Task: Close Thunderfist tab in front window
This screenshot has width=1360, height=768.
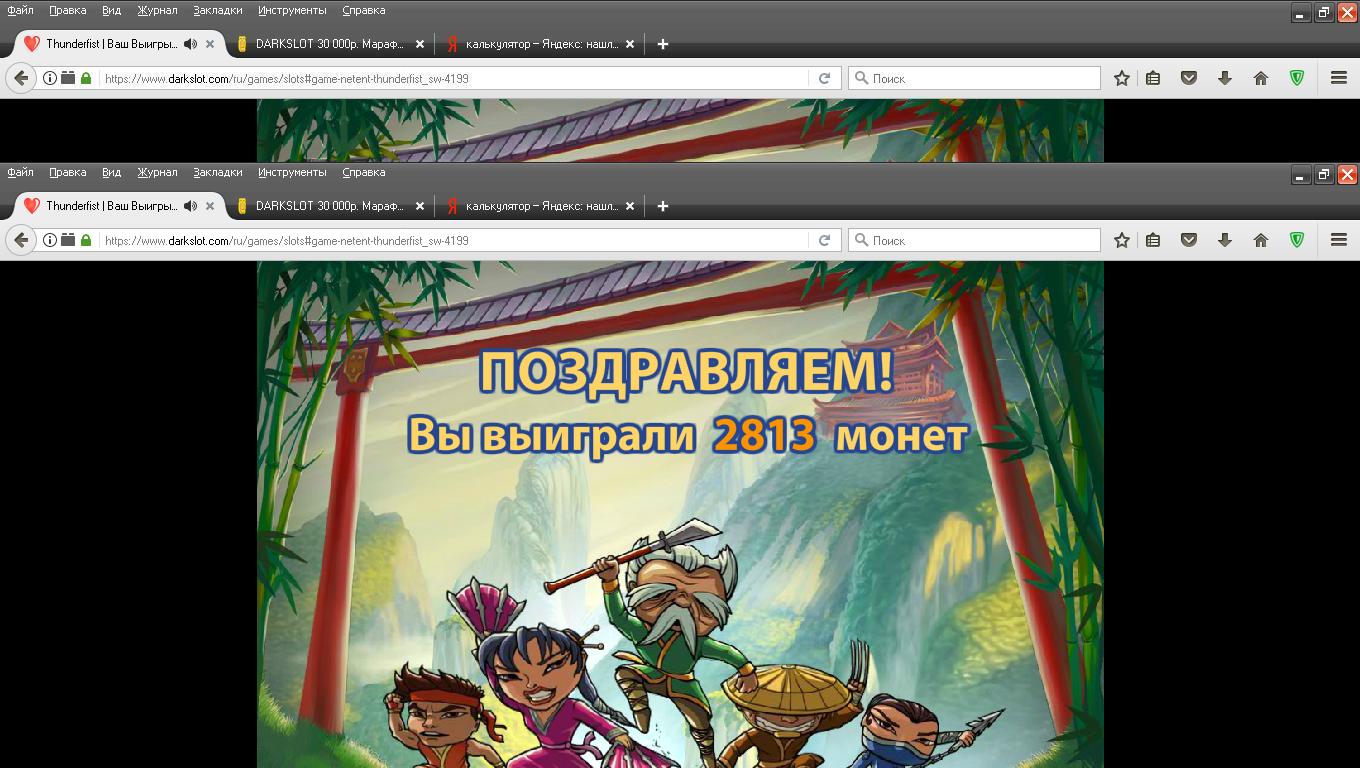Action: 210,206
